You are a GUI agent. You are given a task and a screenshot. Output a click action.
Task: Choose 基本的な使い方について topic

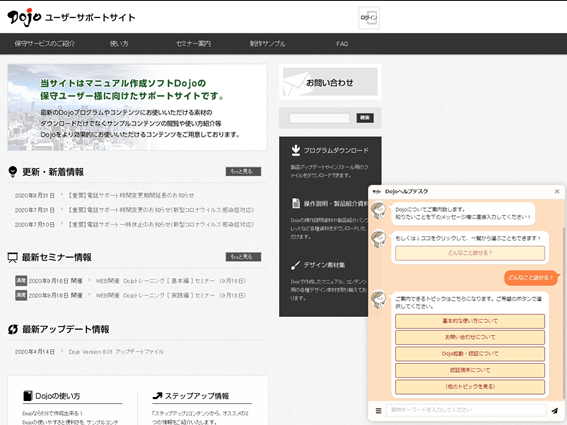coord(470,321)
